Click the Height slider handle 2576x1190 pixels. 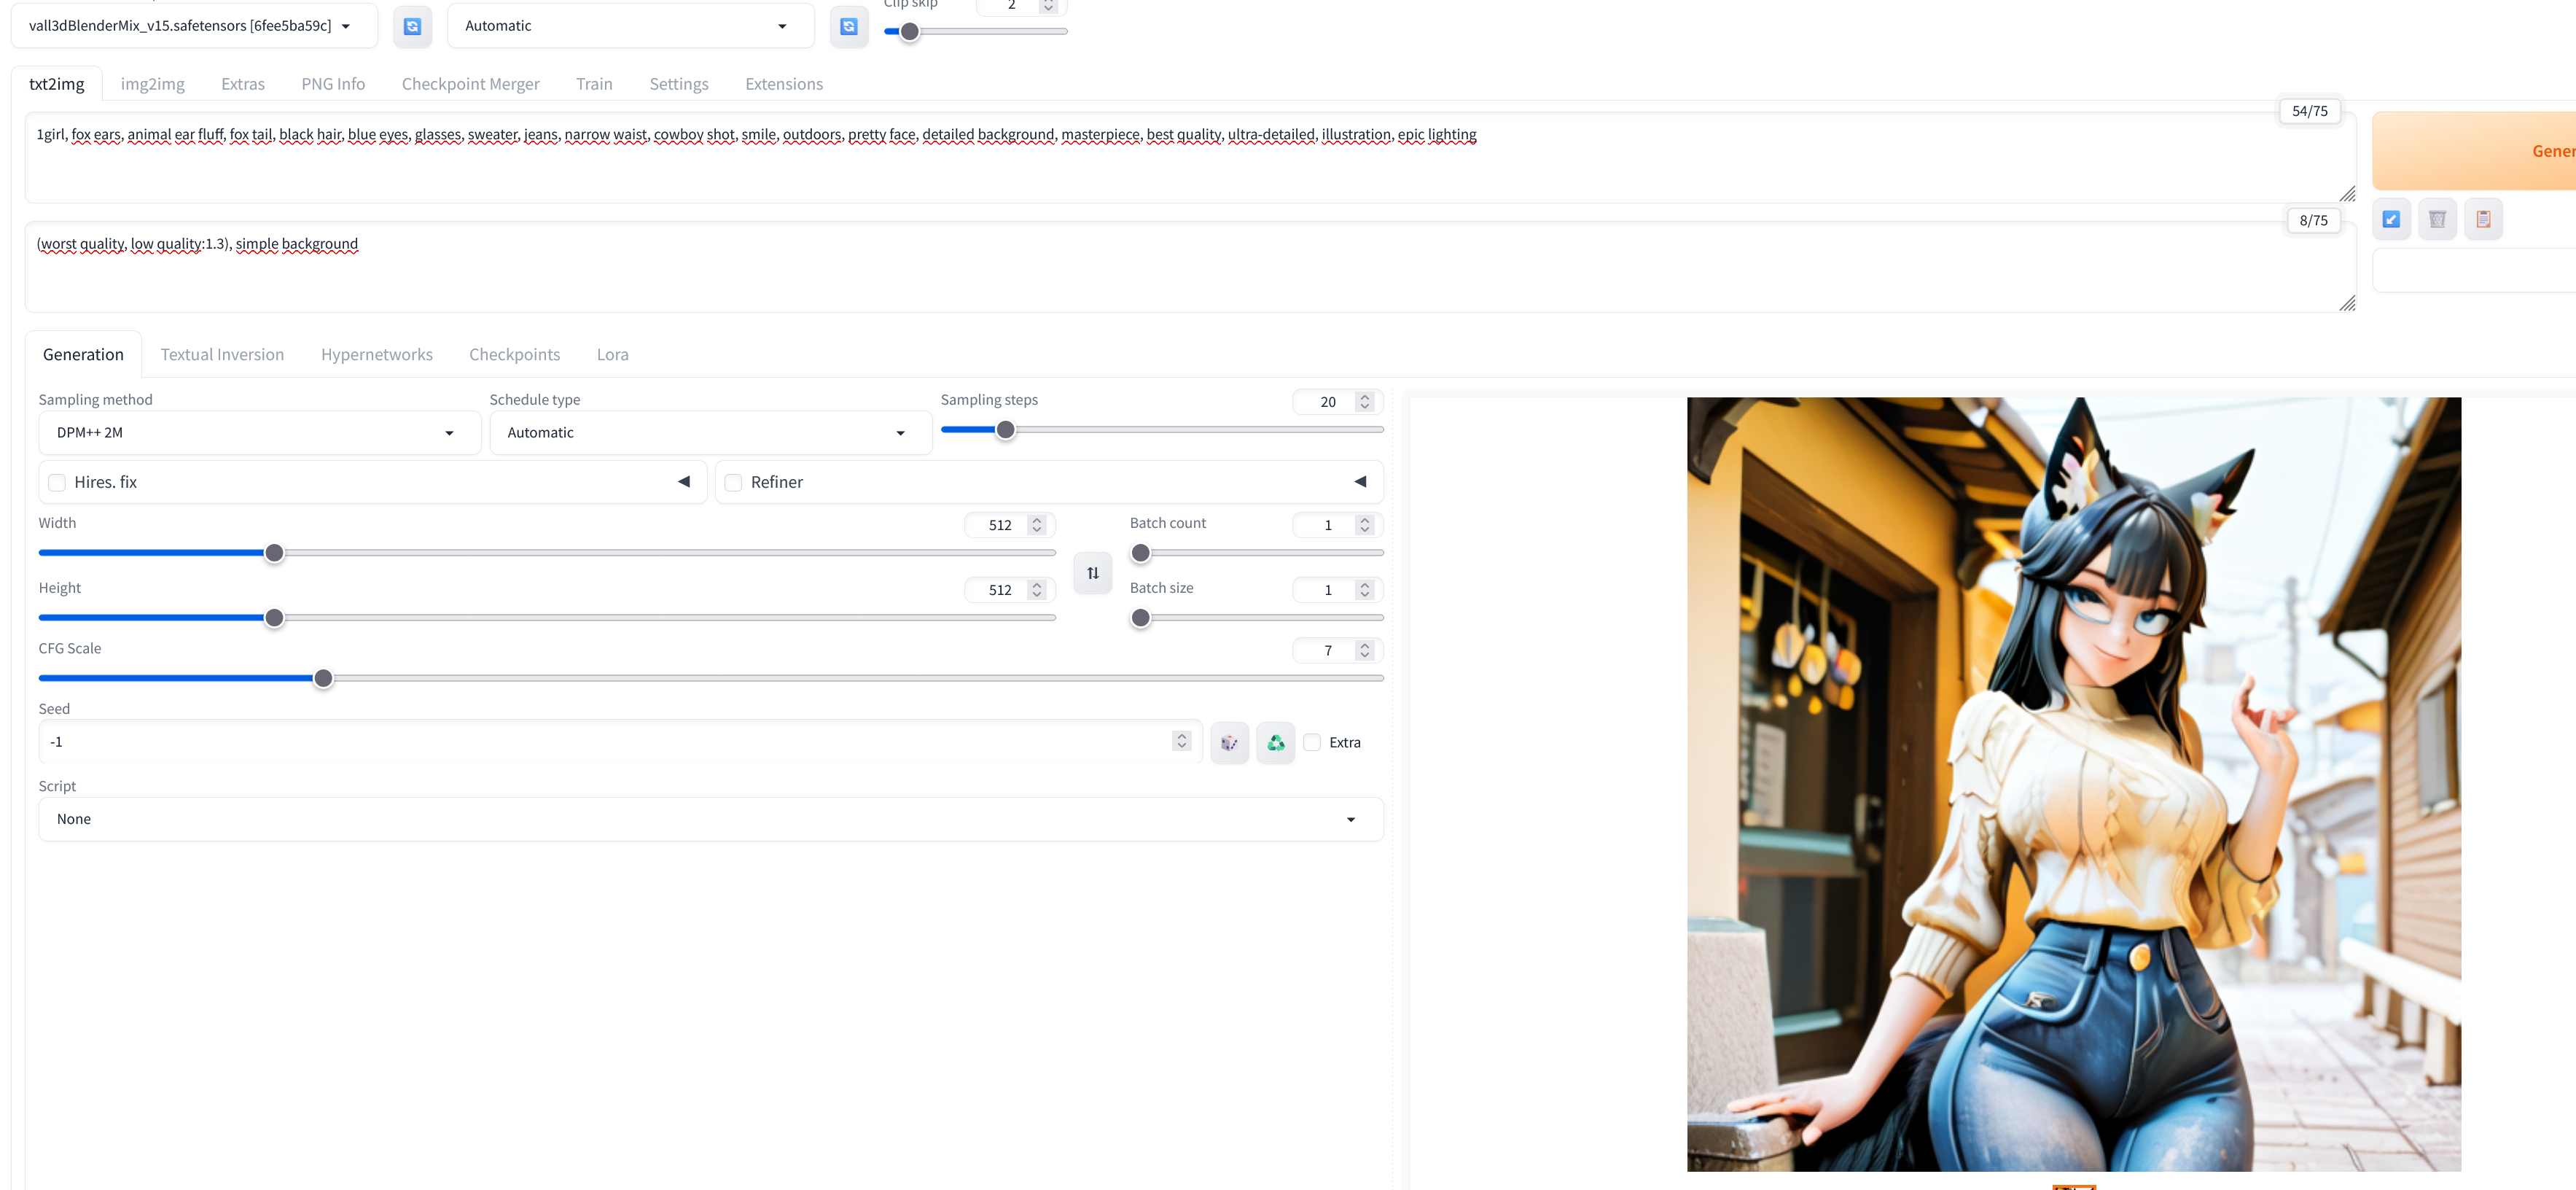tap(274, 618)
